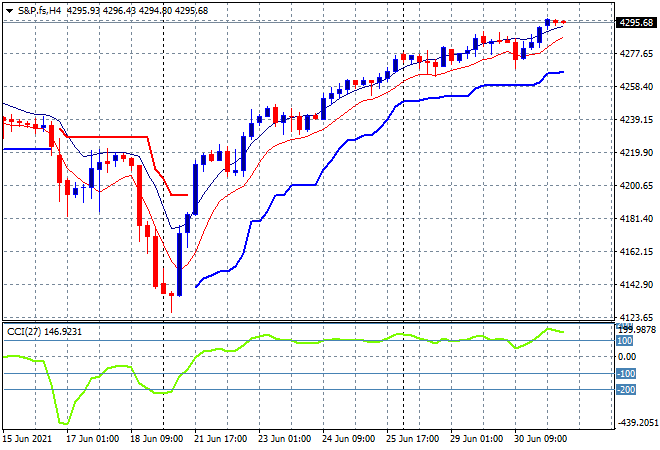Click the 4200.65 price scale label
660x450 pixels.
[636, 185]
